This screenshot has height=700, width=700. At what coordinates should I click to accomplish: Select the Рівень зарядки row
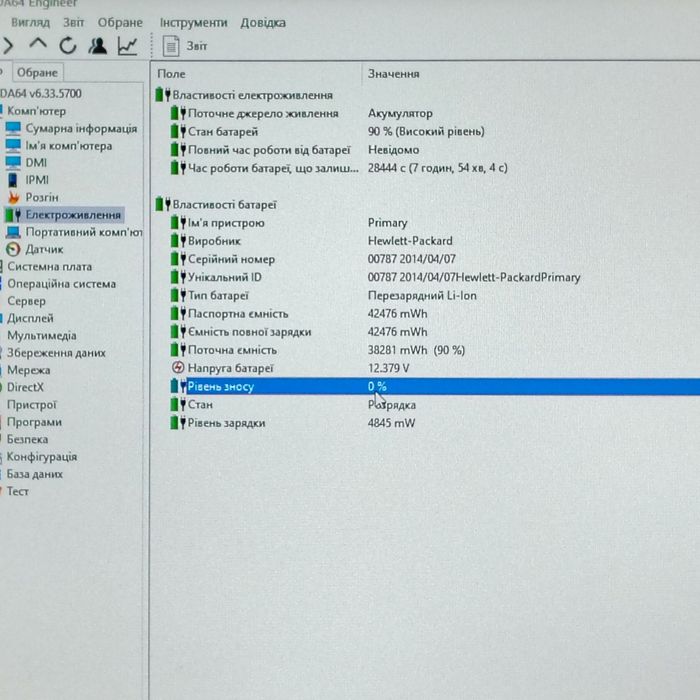(x=427, y=423)
